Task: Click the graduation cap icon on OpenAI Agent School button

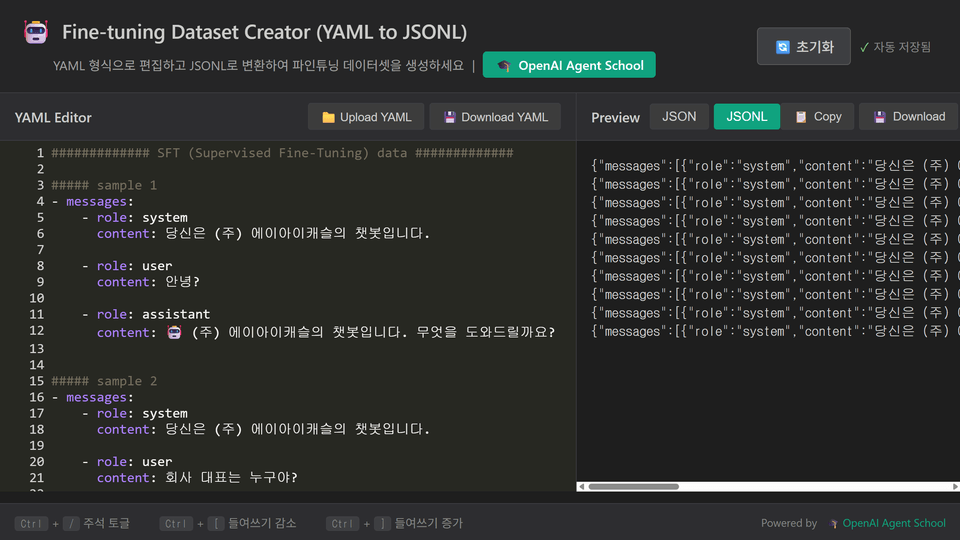Action: click(504, 66)
